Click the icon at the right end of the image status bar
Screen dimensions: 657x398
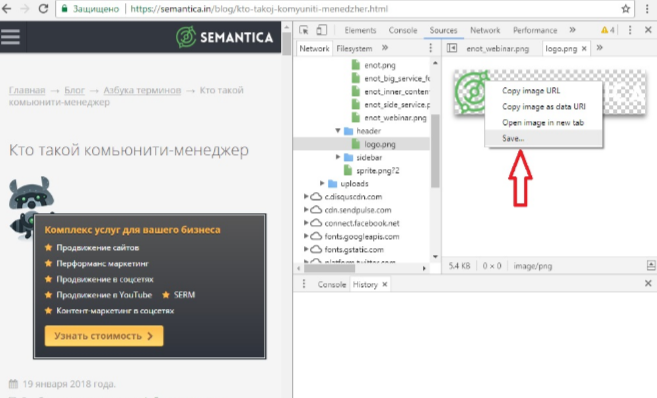tap(650, 265)
